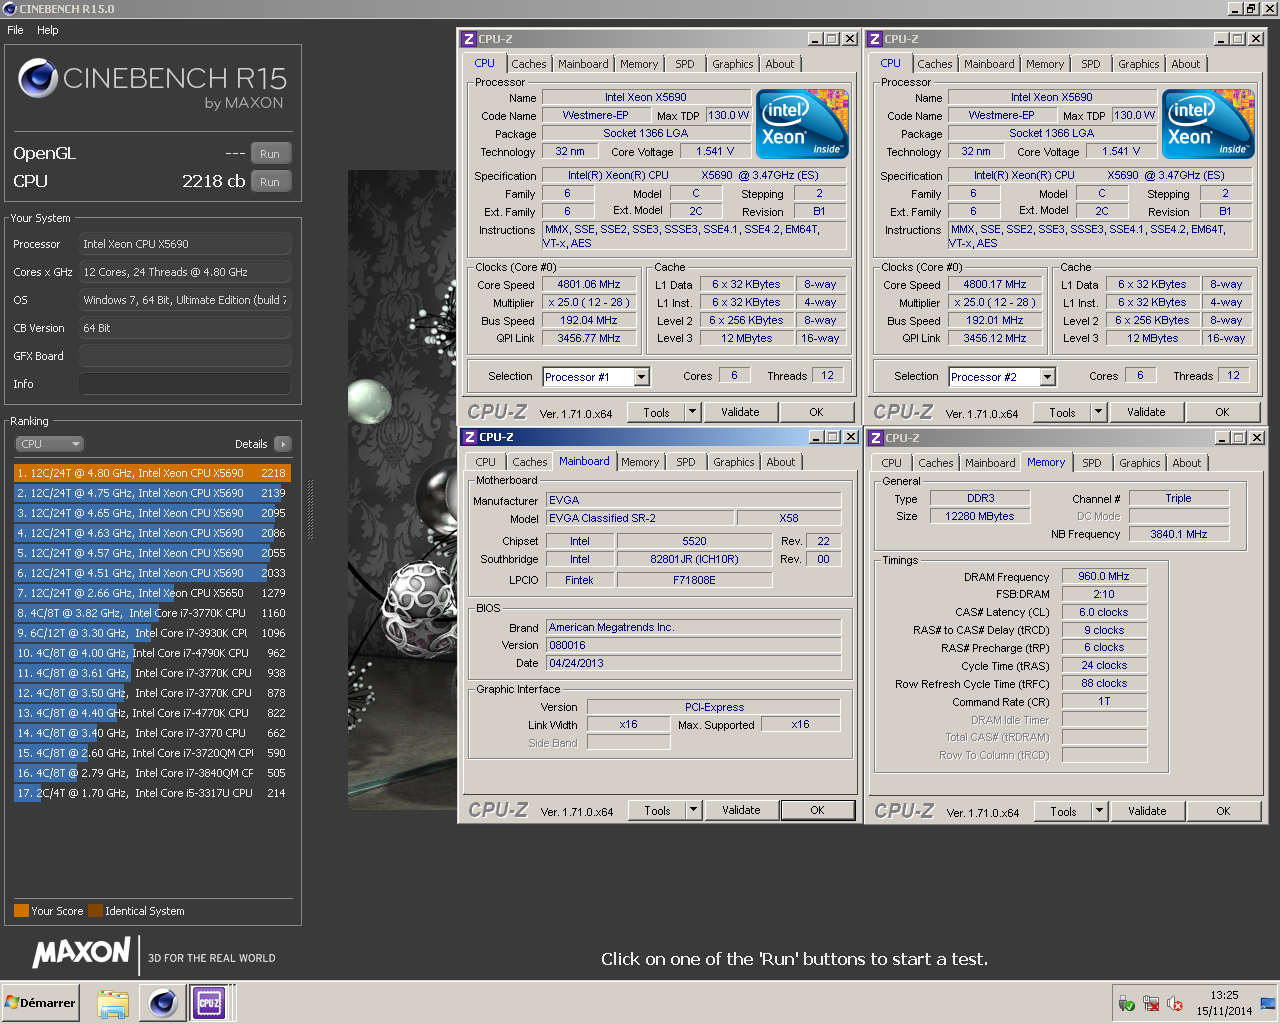Click the brown Identical System legend swatch

click(95, 911)
